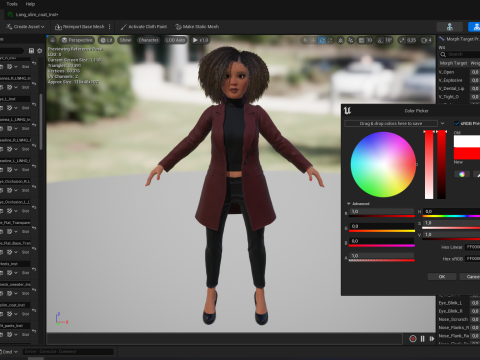Toggle surface snapping in viewport toolbar
This screenshot has width=480, height=360.
pyautogui.click(x=351, y=40)
